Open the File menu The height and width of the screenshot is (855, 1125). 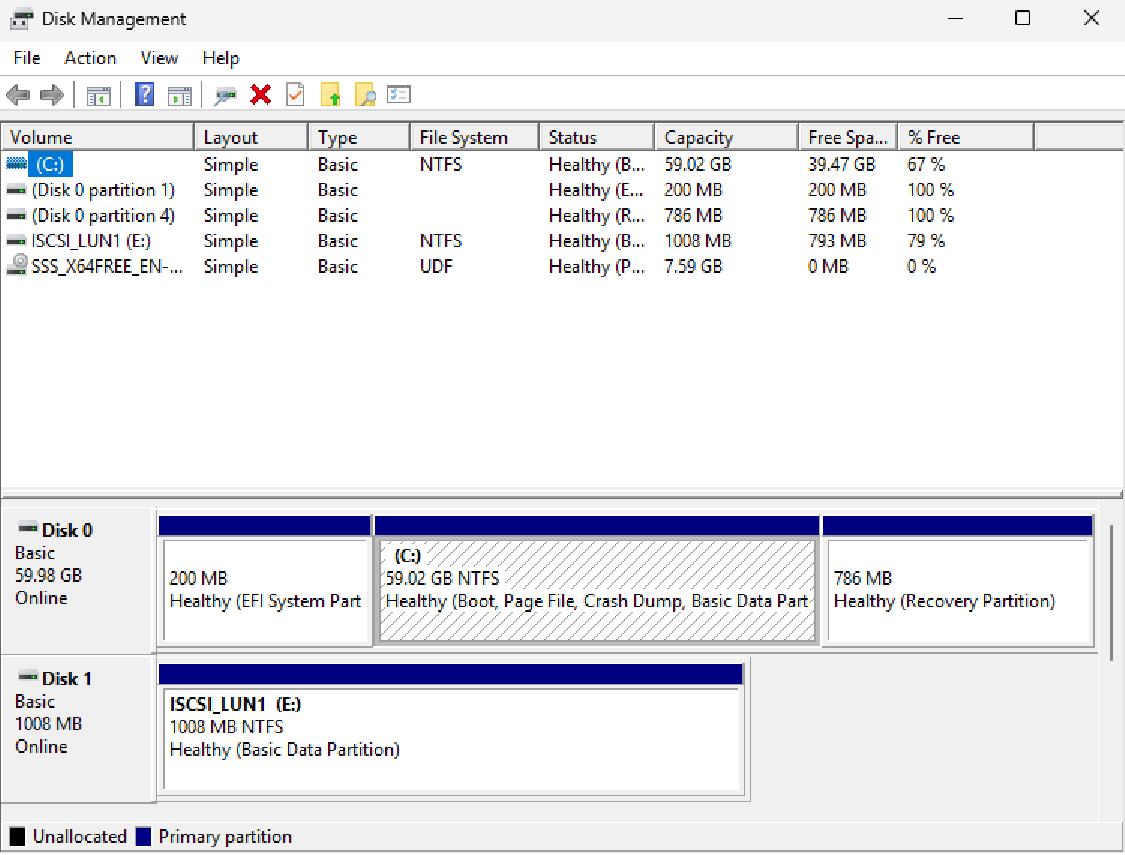click(x=27, y=58)
